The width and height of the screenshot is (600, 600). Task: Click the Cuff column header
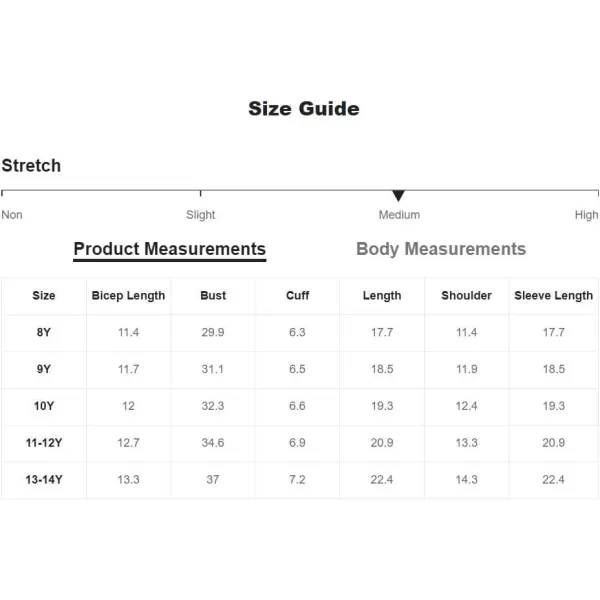pyautogui.click(x=297, y=295)
